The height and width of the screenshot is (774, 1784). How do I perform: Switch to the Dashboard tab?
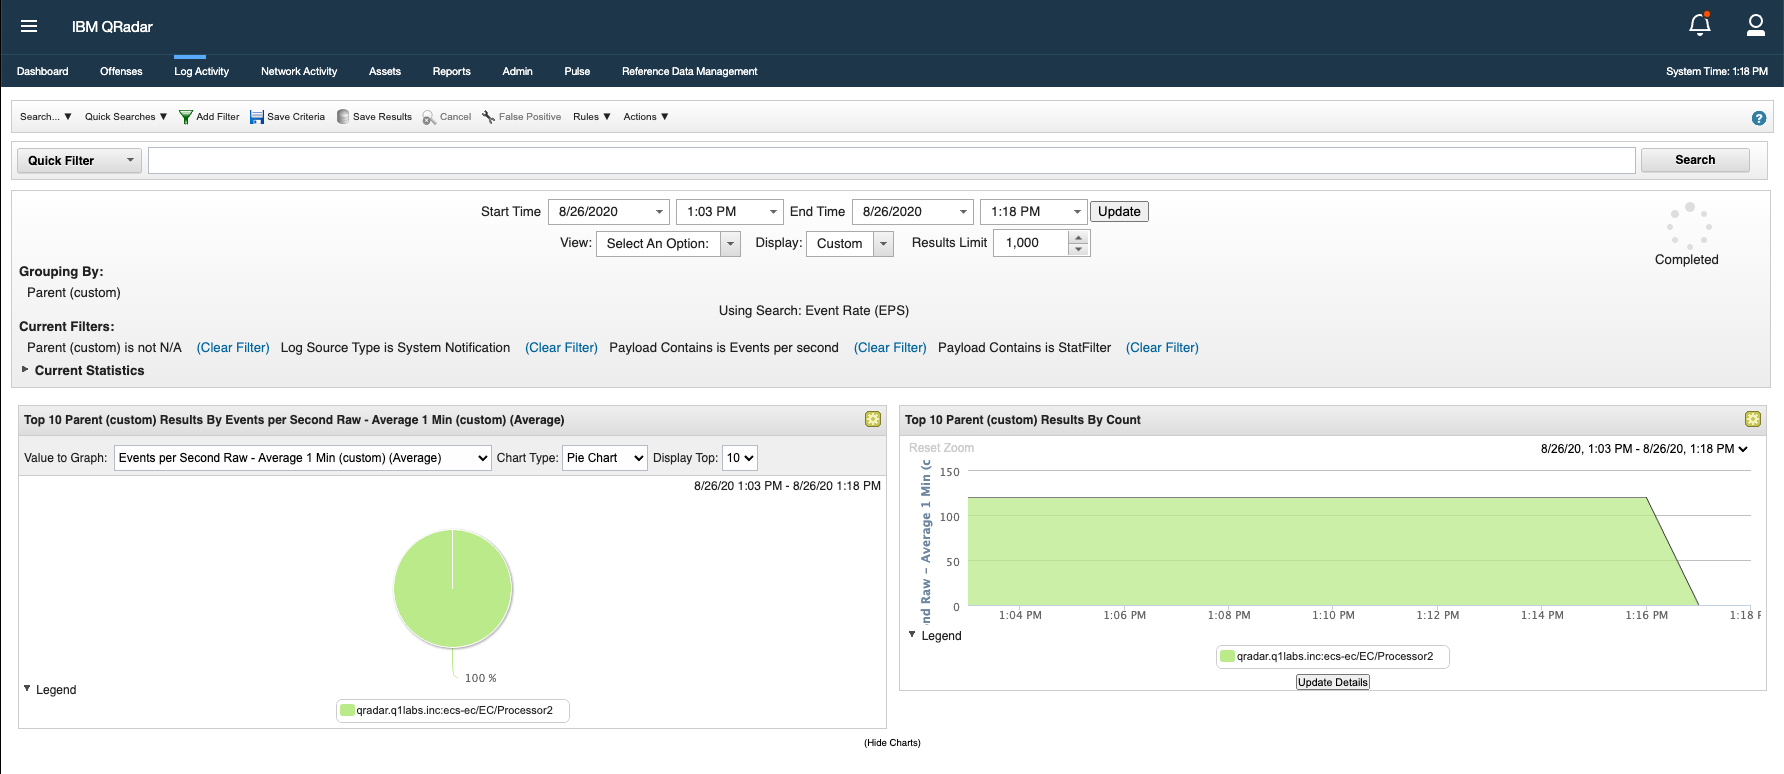[x=42, y=71]
